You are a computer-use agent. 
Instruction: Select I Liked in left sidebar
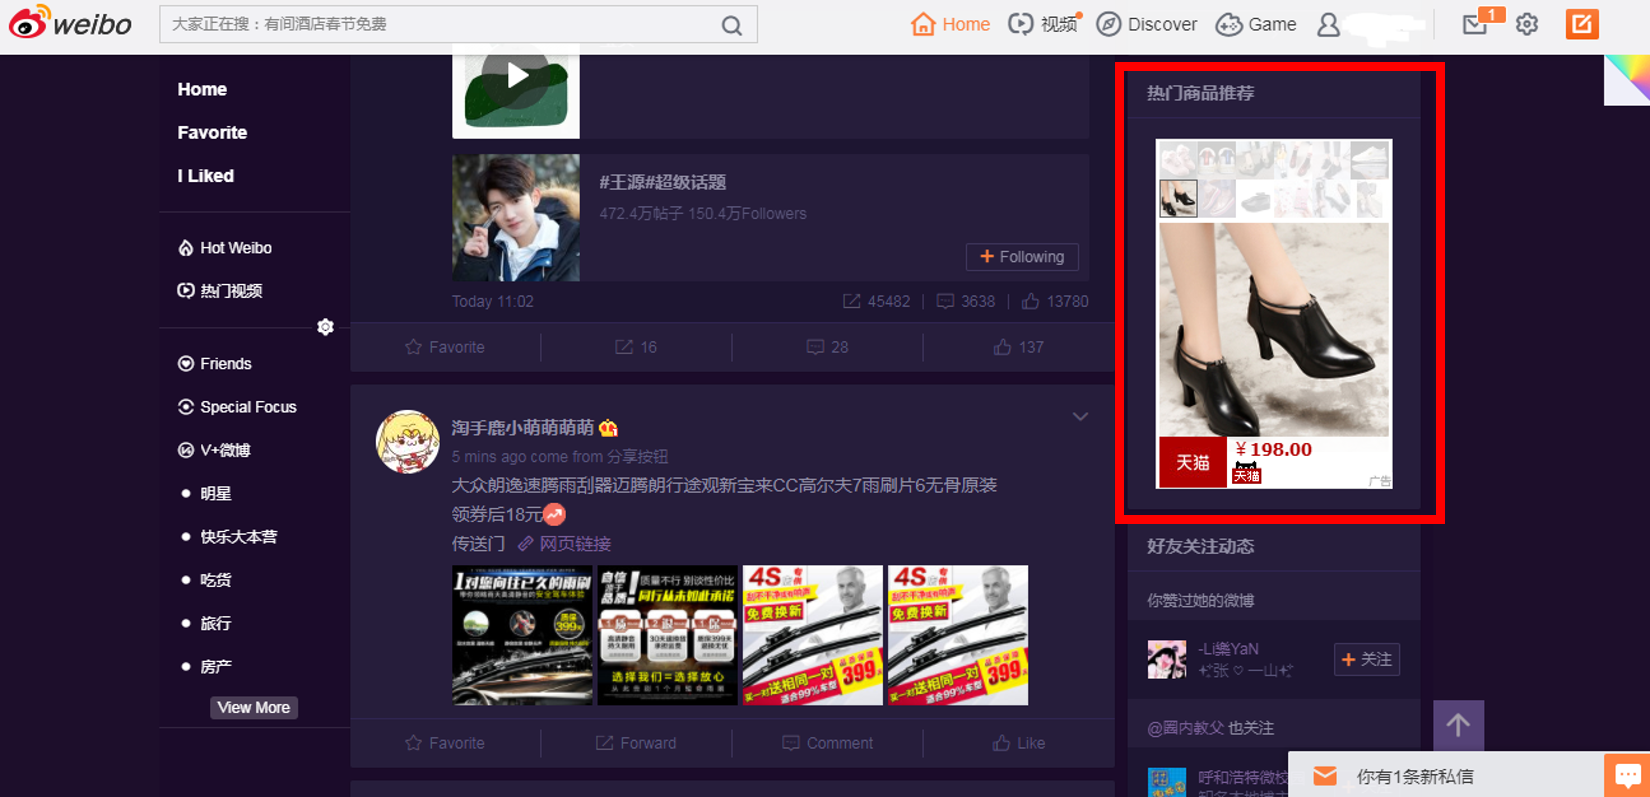(205, 175)
